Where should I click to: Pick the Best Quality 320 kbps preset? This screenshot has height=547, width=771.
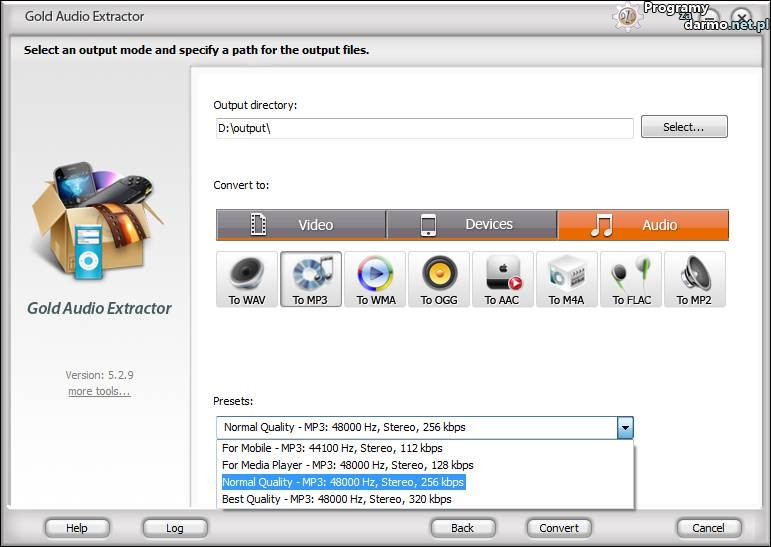point(337,499)
